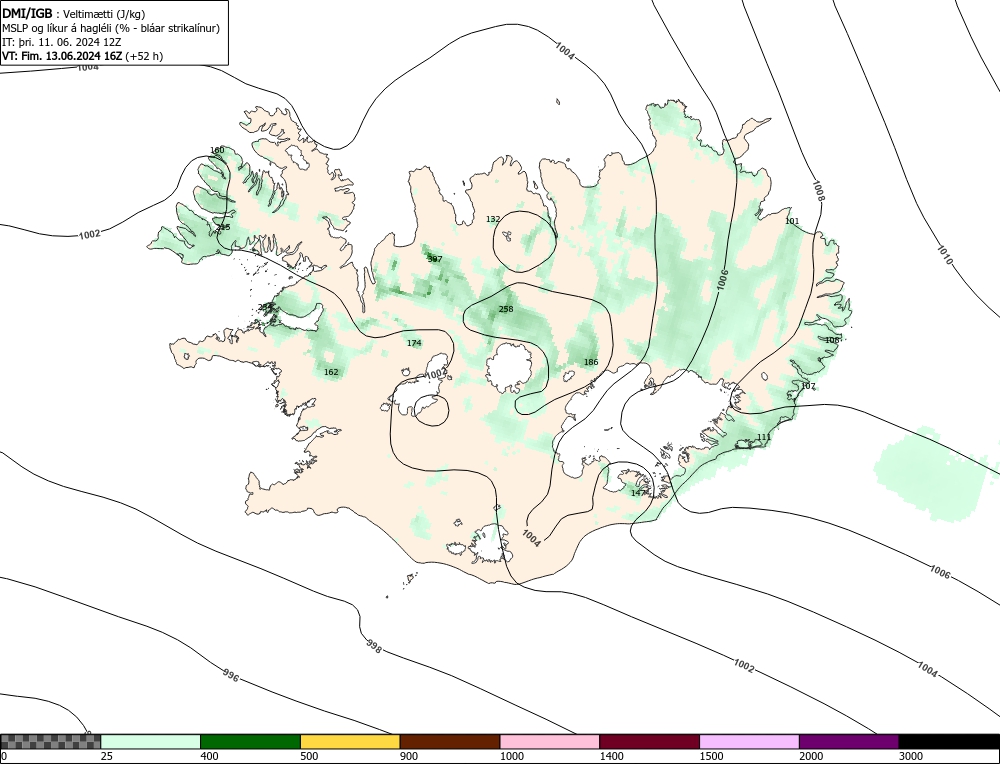
Task: Pick the maroon 1400–1500 legend swatch
Action: (x=649, y=742)
